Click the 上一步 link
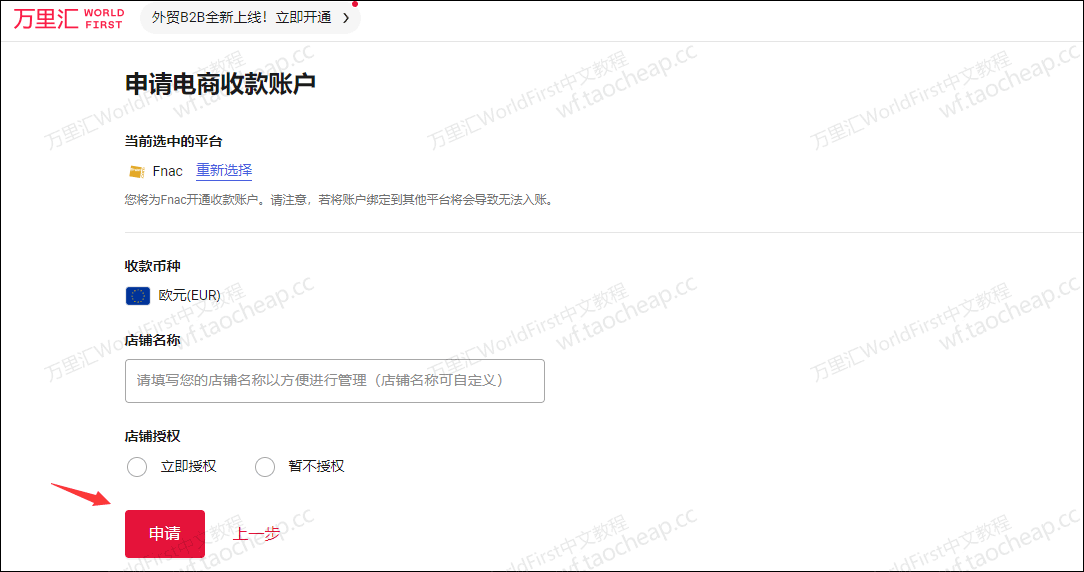1084x572 pixels. pyautogui.click(x=256, y=534)
